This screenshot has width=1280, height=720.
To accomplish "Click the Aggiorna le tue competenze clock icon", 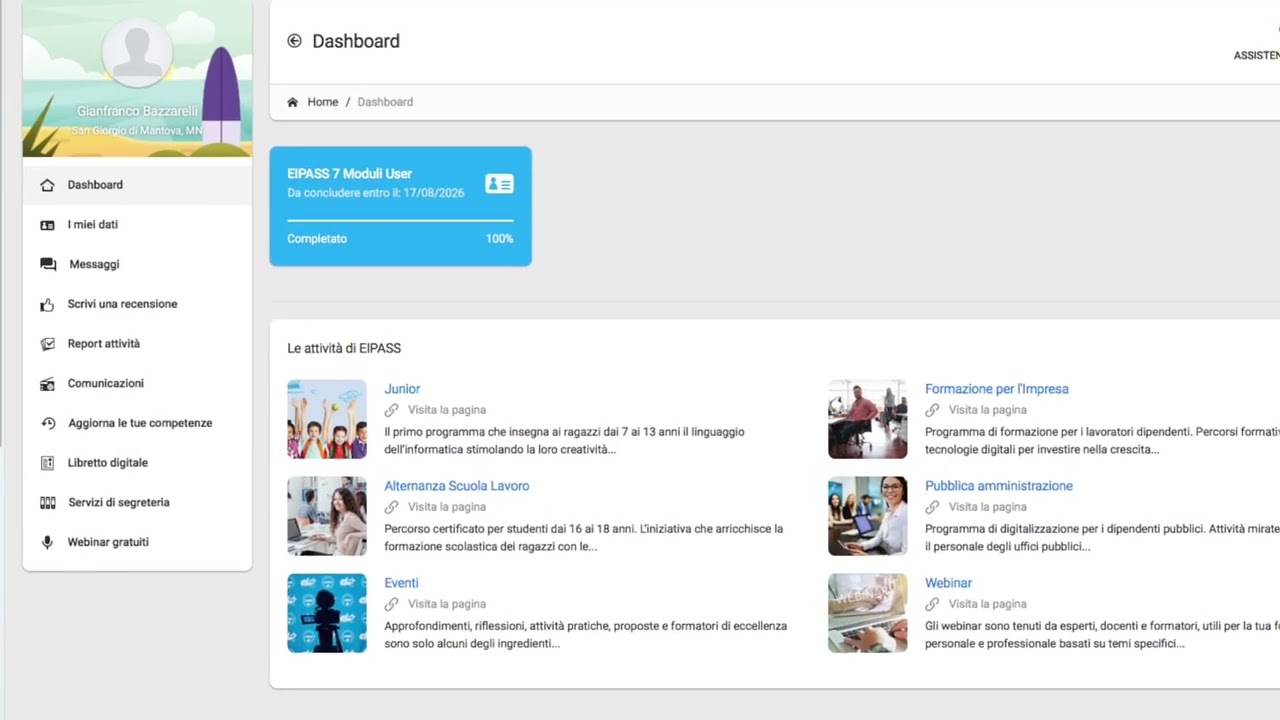I will click(x=48, y=423).
